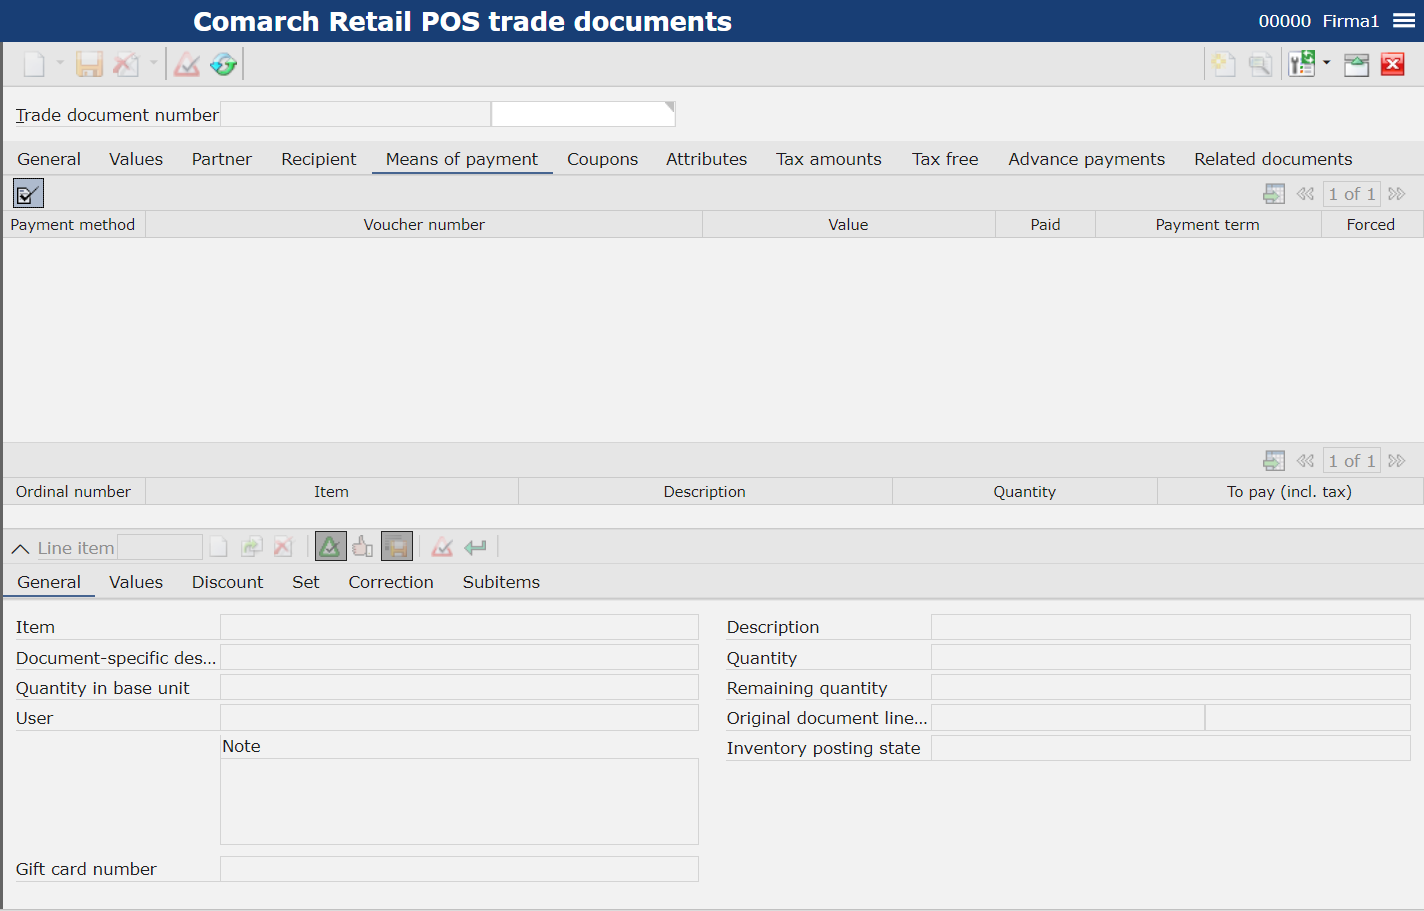Click the Payment term column header

[1208, 225]
